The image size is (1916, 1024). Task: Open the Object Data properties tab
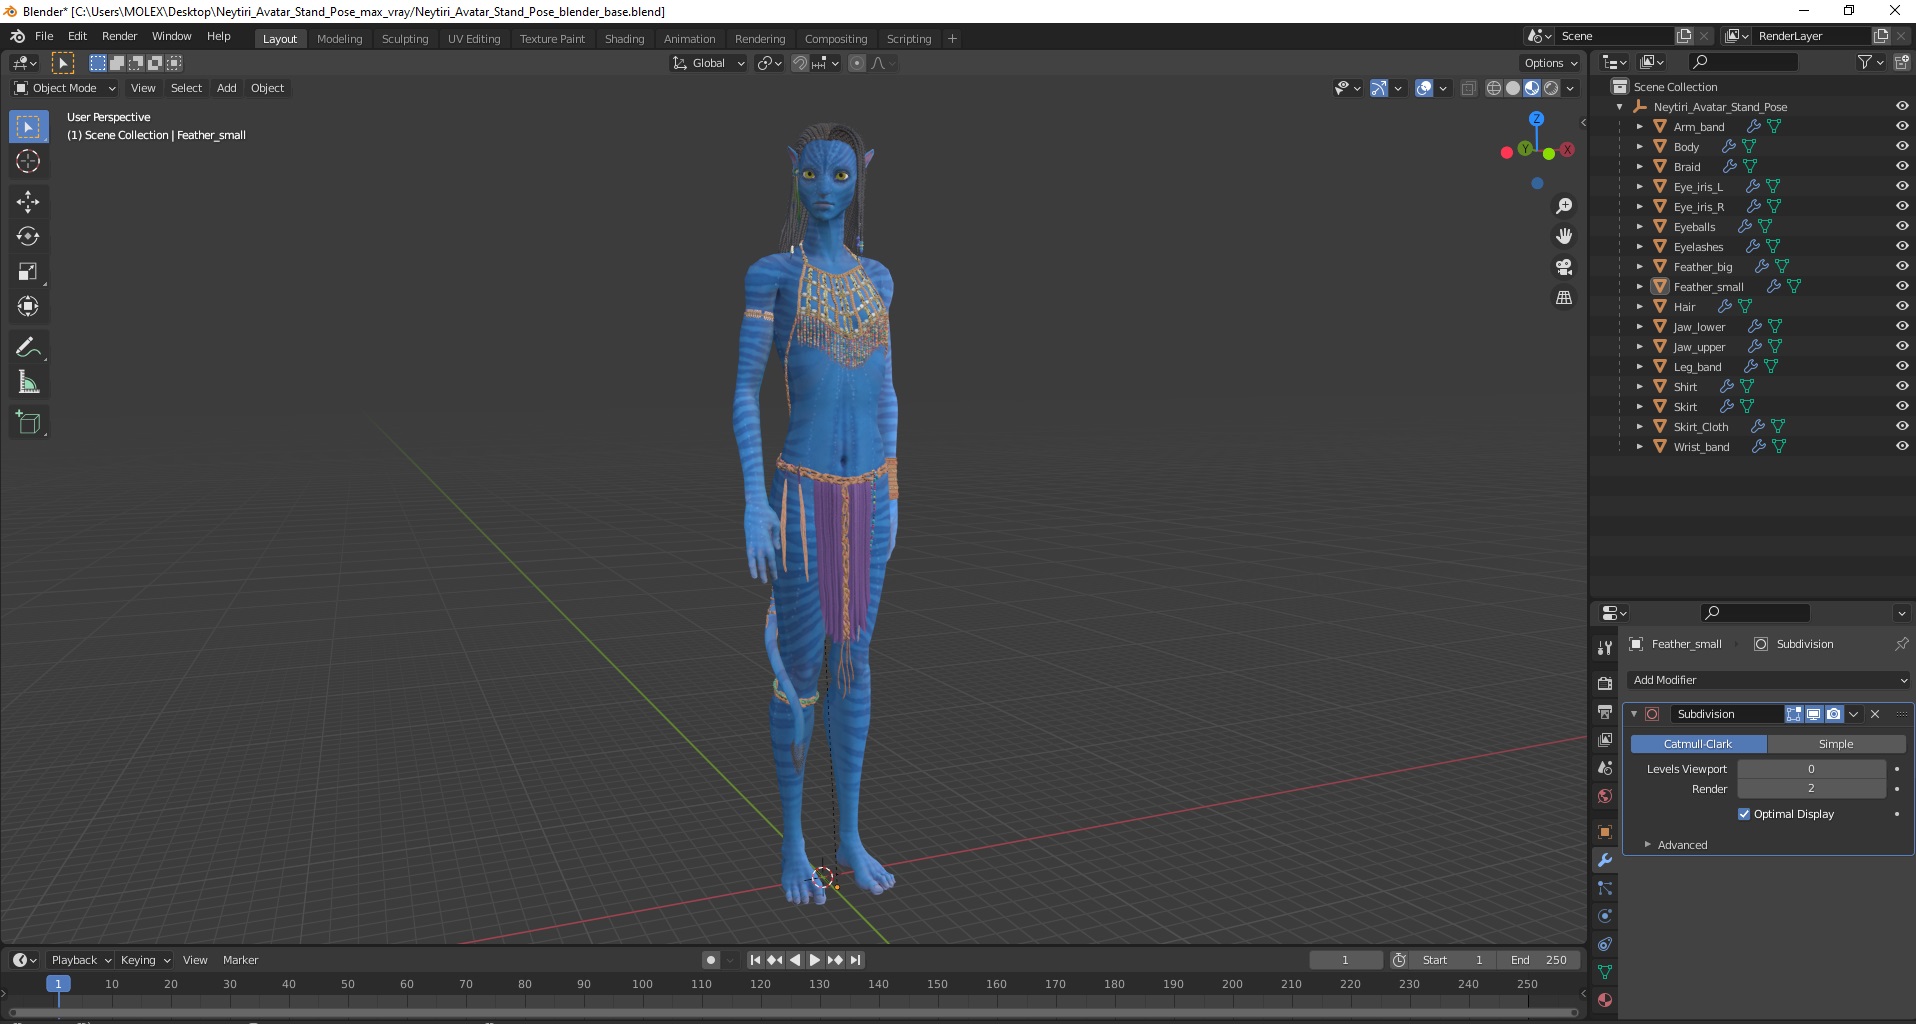[x=1605, y=972]
